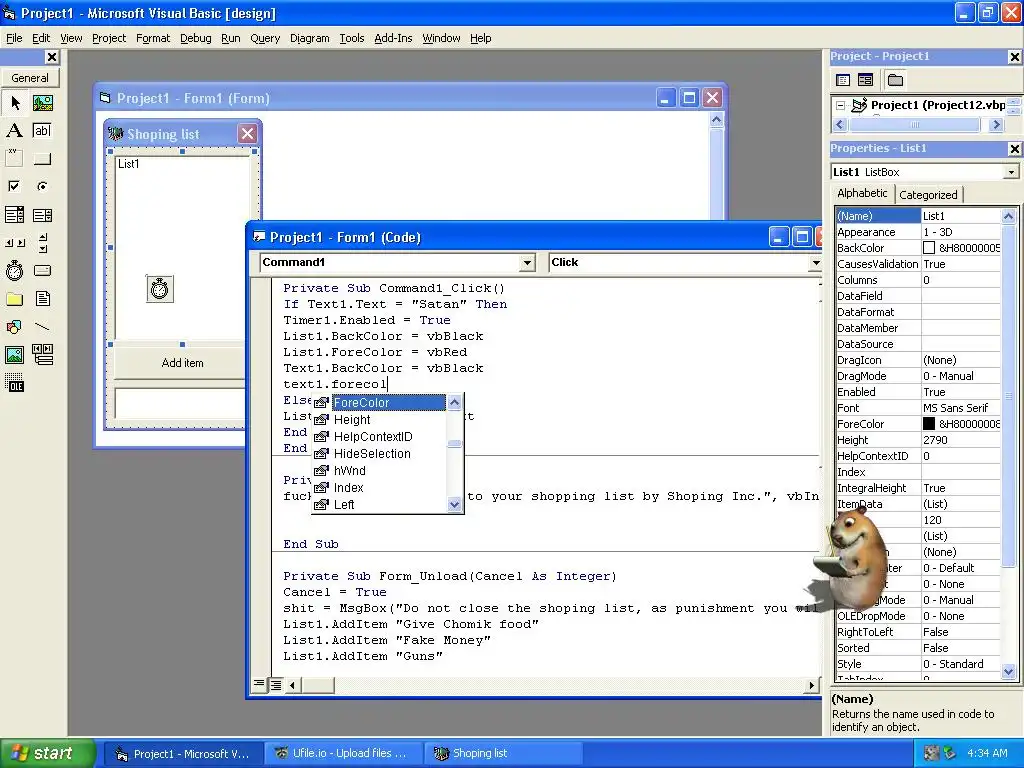1024x768 pixels.
Task: Close the toolbox panel
Action: click(52, 57)
